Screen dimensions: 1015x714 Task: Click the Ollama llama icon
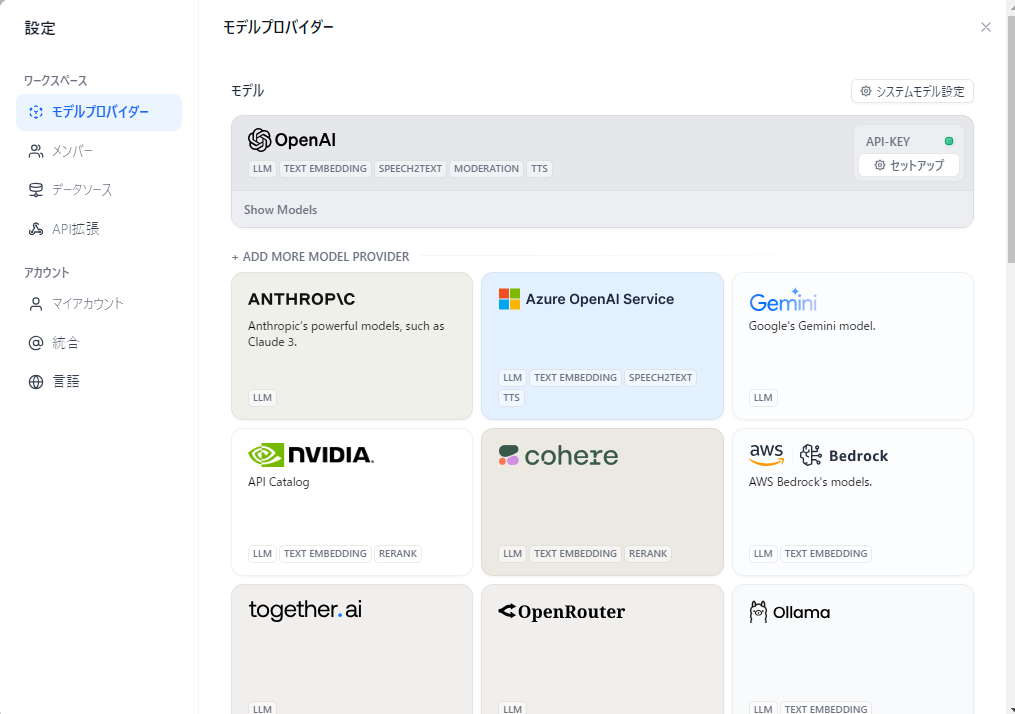758,612
